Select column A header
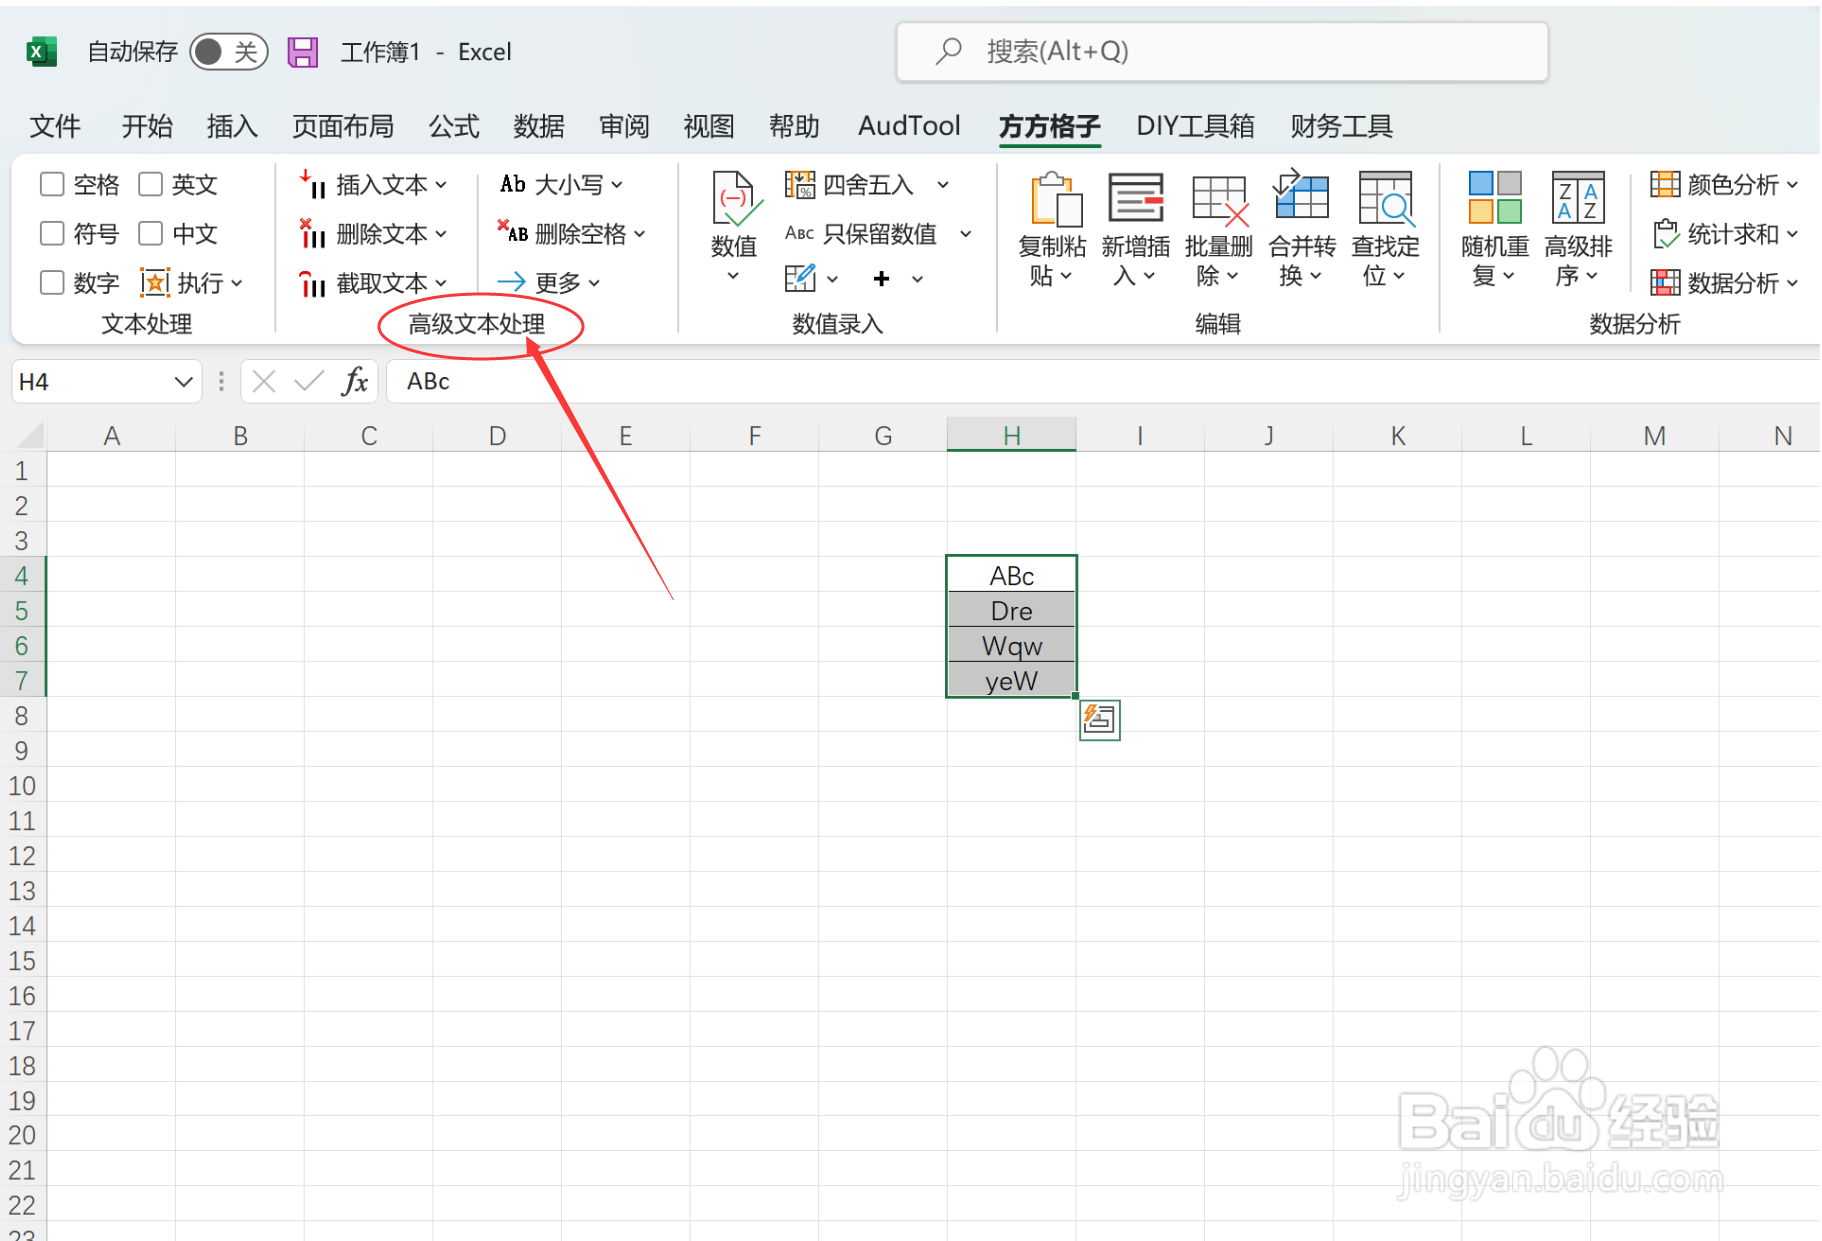This screenshot has width=1822, height=1241. (x=112, y=435)
